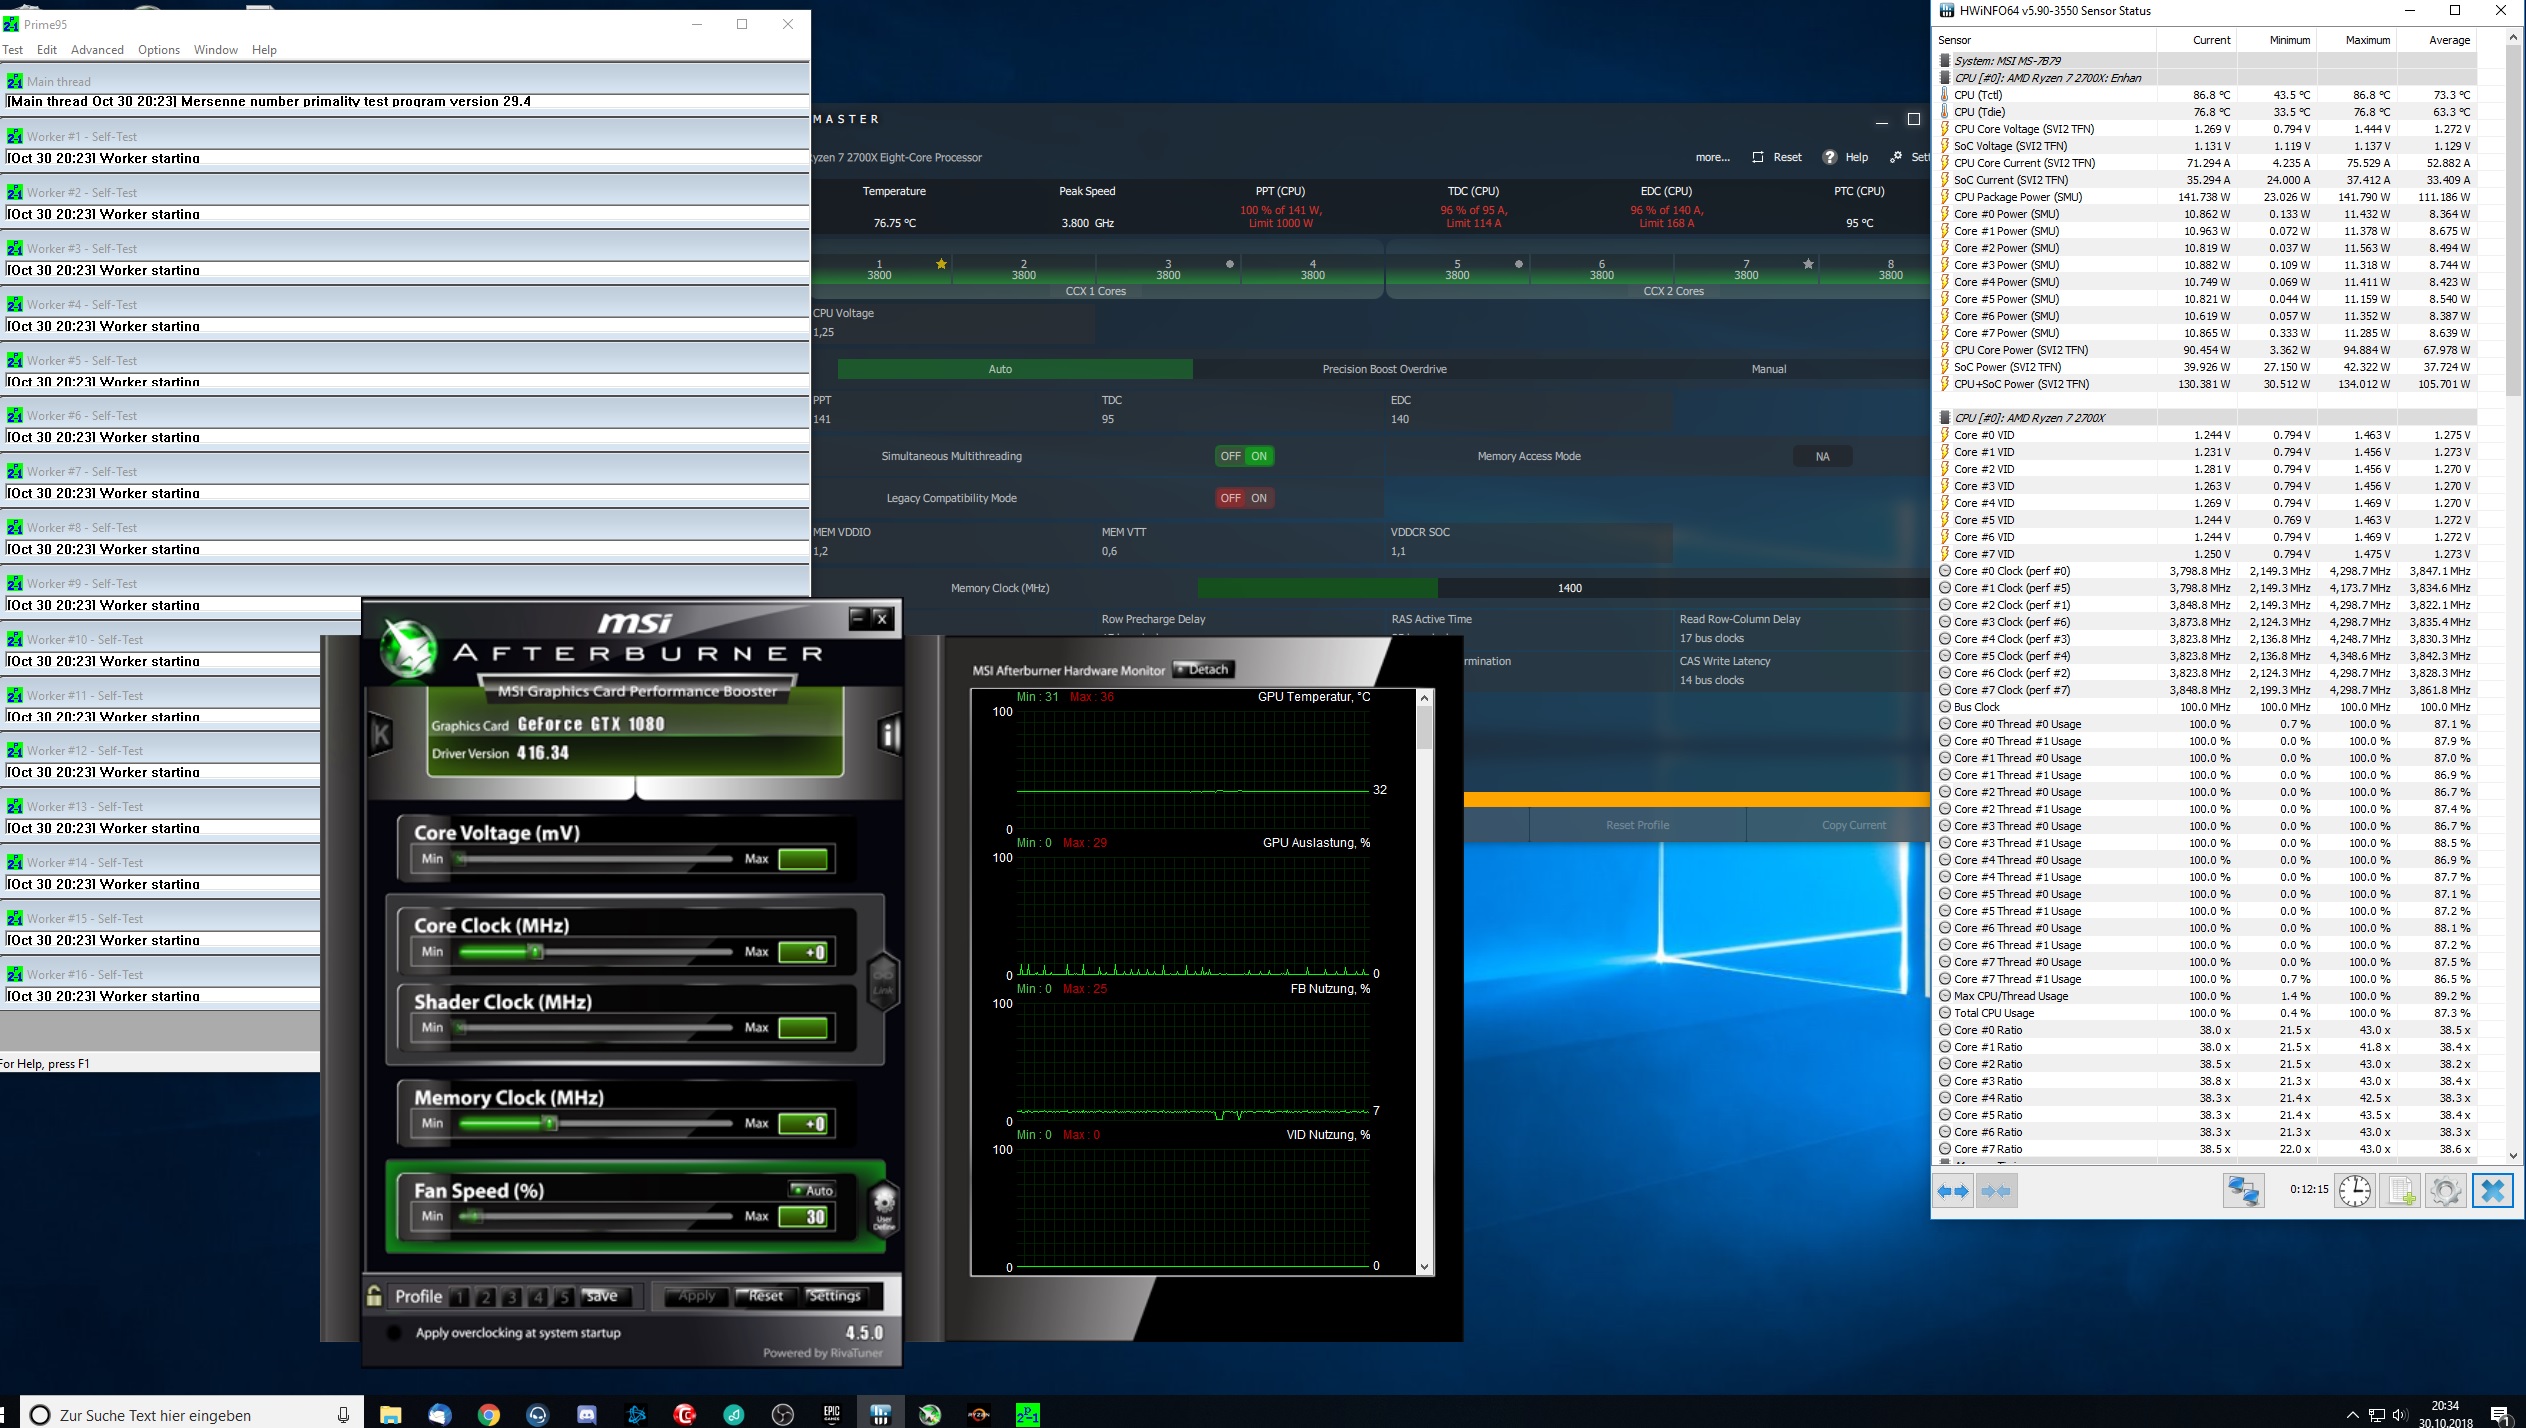
Task: Open HWiNFO sensor settings gear
Action: (x=2446, y=1191)
